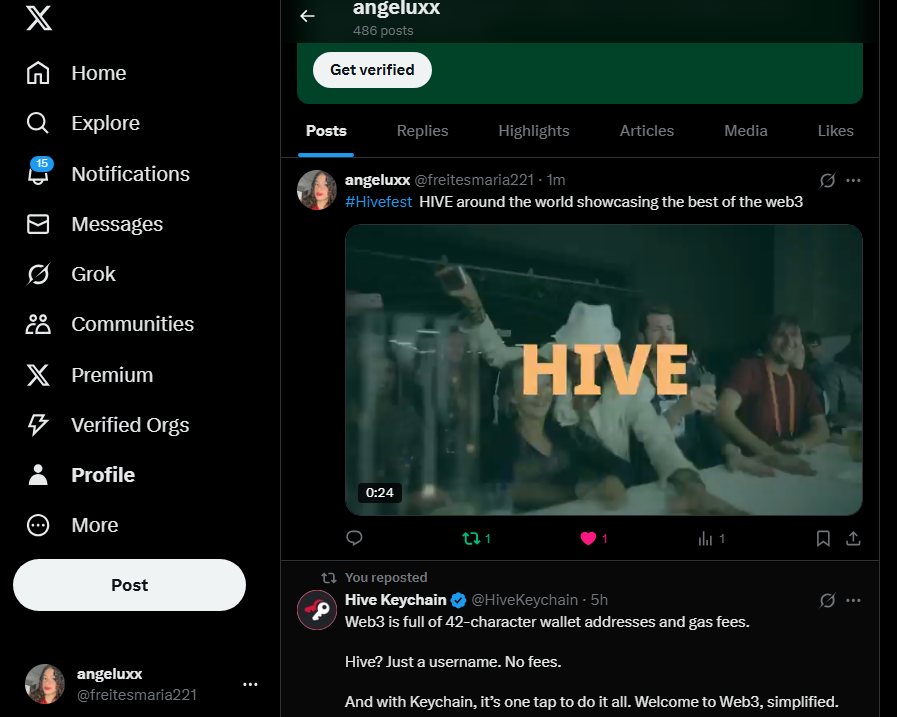
Task: Click angeluxx avatar on the Hivefest post
Action: [317, 190]
